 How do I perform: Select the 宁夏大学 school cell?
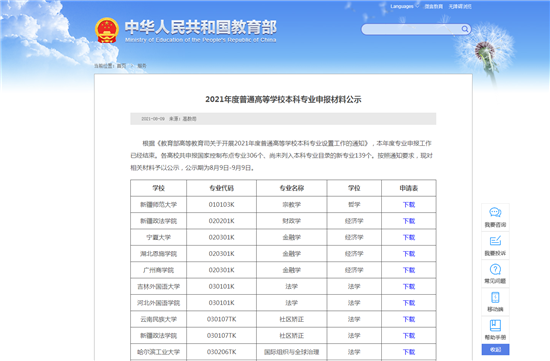point(159,238)
